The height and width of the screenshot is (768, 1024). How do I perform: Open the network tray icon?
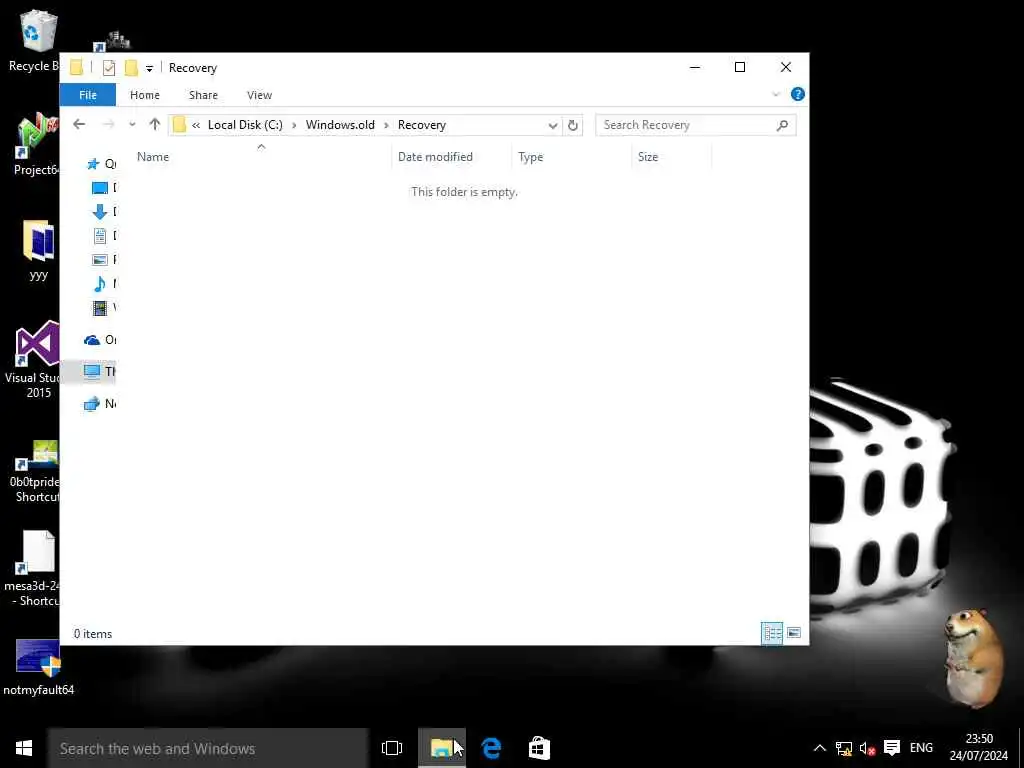844,748
